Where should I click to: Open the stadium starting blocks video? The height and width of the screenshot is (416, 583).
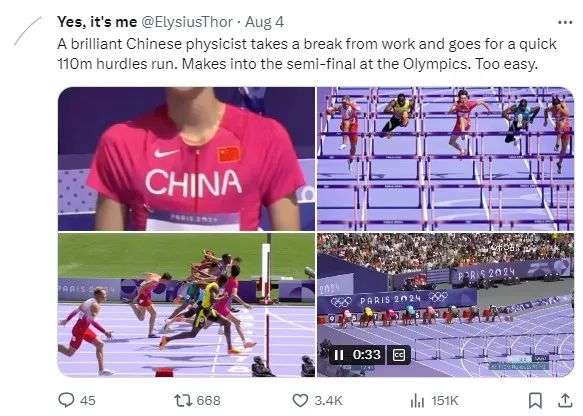pyautogui.click(x=445, y=305)
